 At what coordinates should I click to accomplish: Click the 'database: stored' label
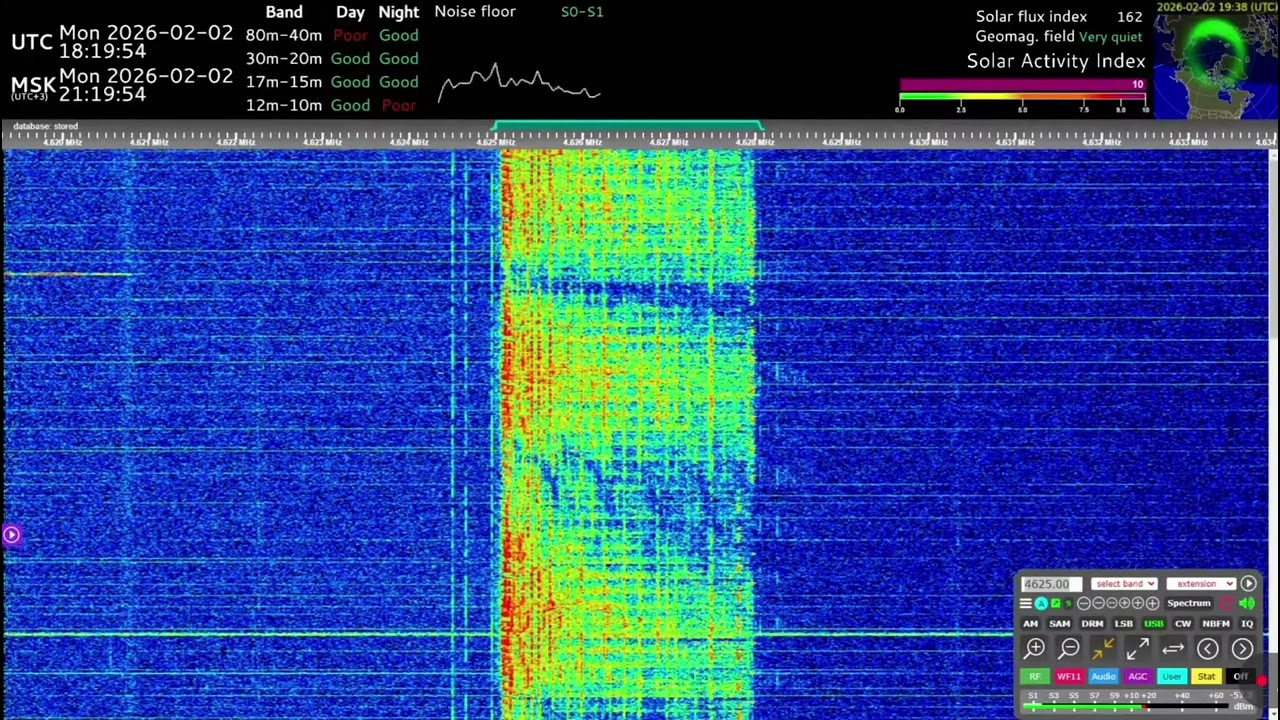(45, 126)
